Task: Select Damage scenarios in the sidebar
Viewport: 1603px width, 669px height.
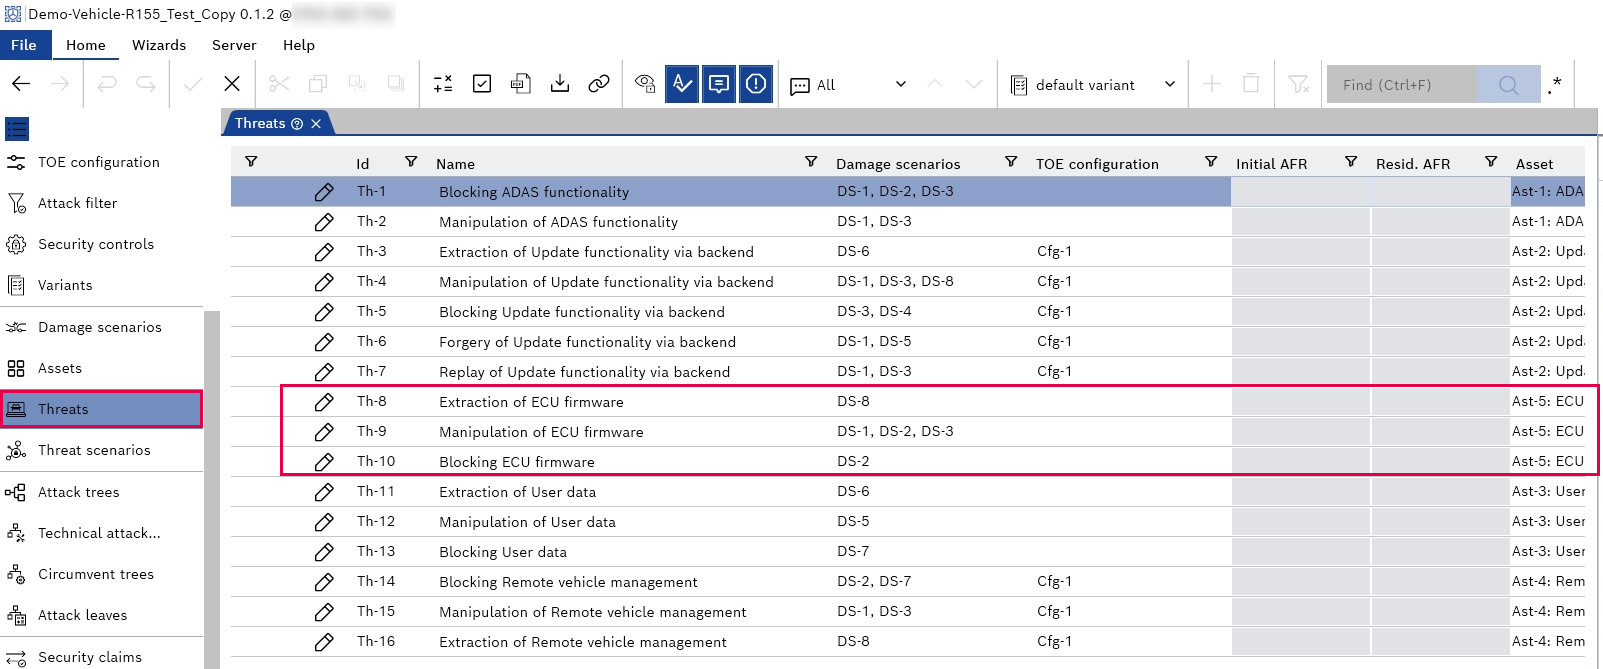Action: (99, 327)
